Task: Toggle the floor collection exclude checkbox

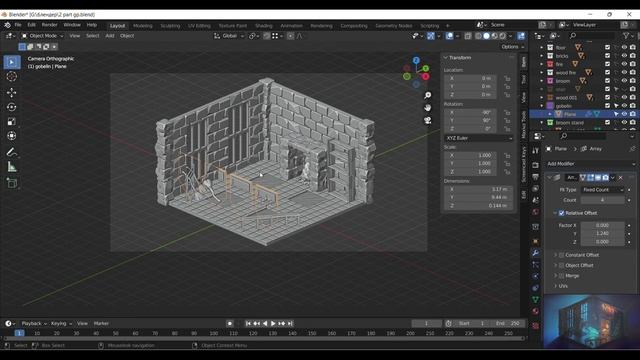Action: (x=607, y=47)
